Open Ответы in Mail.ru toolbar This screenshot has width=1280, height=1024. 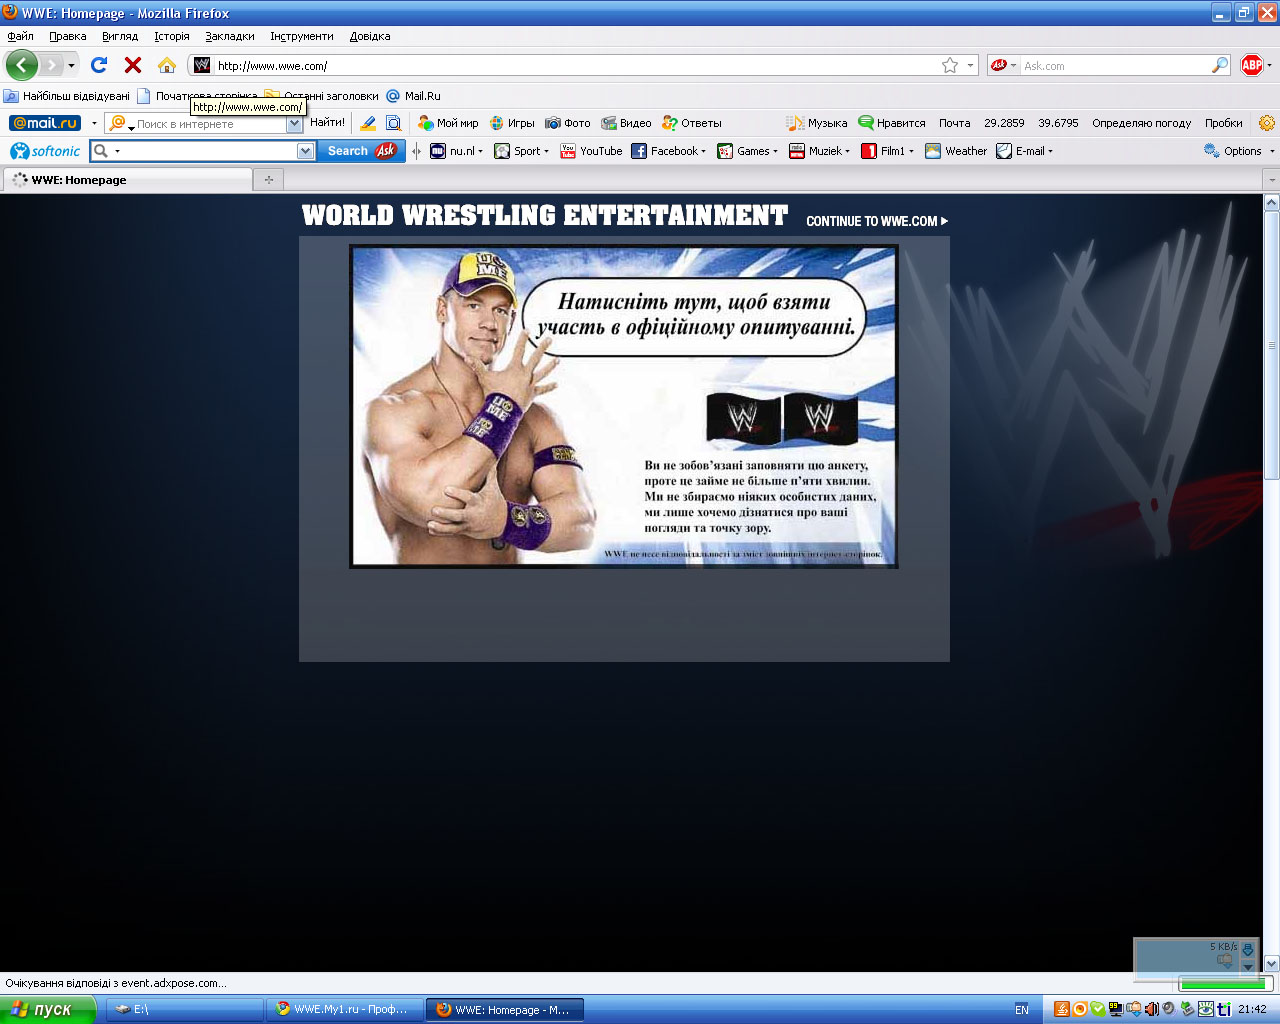(x=692, y=123)
